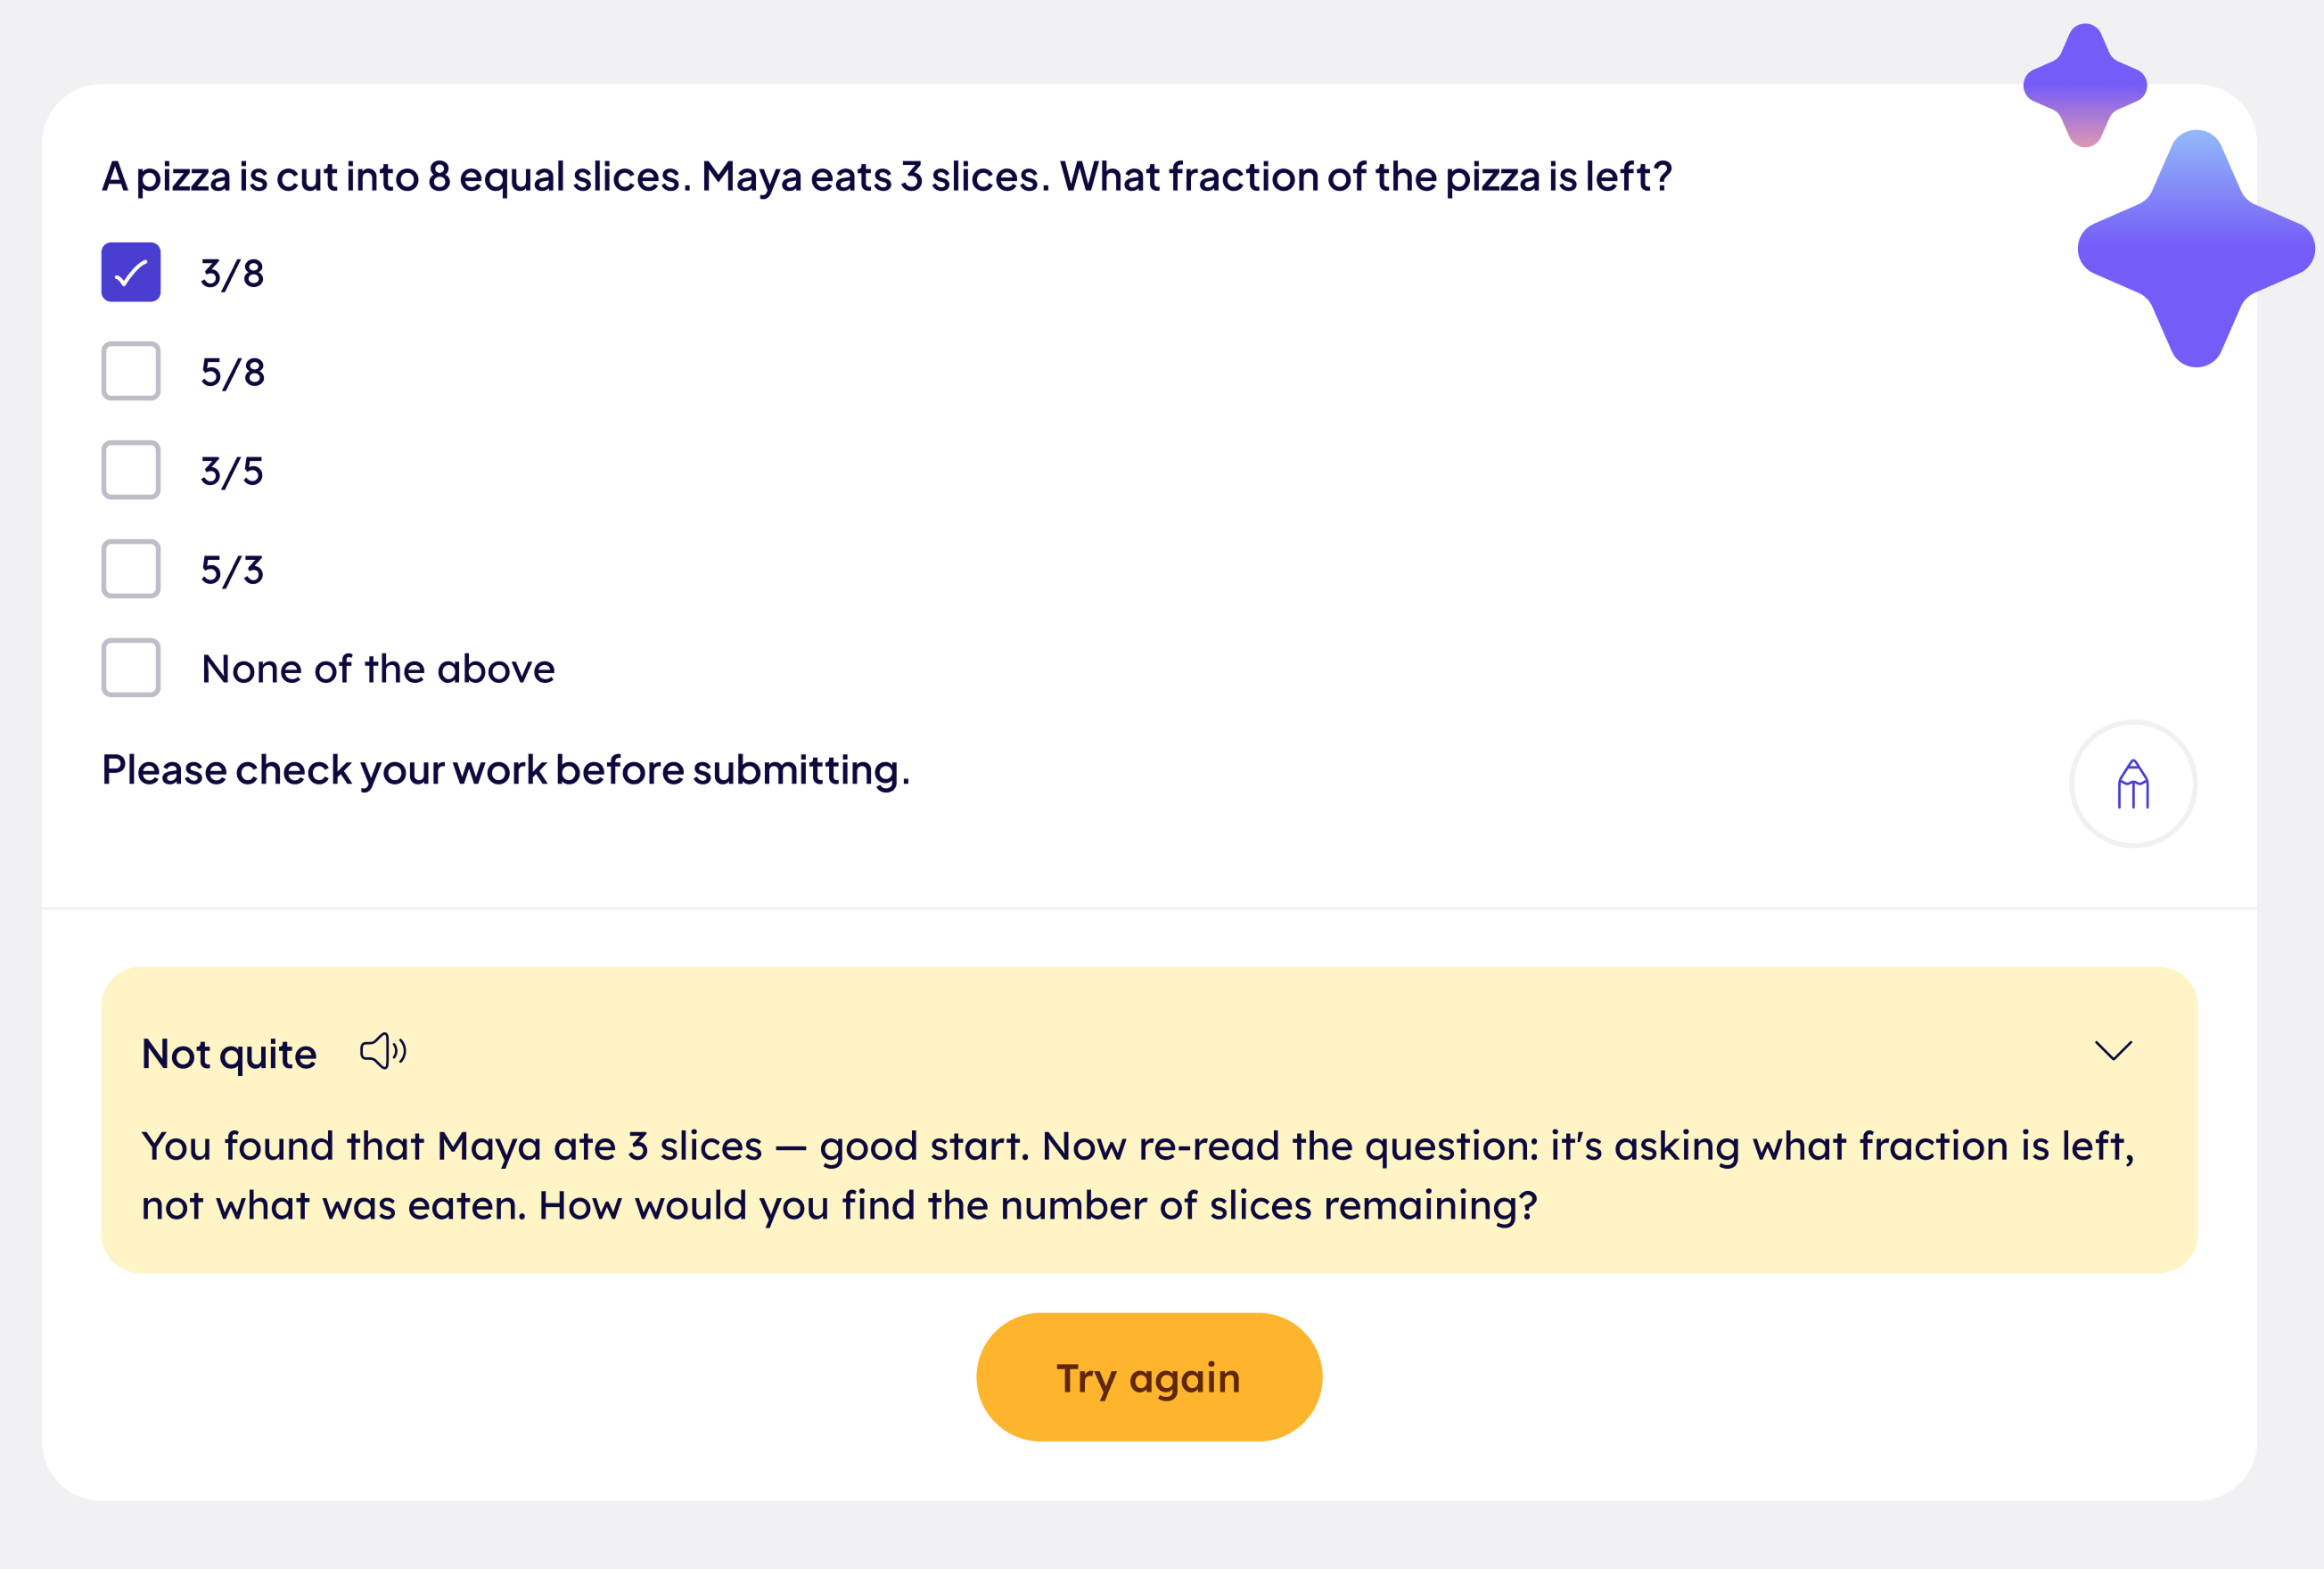Select the 5/8 answer label
2324x1569 pixels.
tap(233, 372)
